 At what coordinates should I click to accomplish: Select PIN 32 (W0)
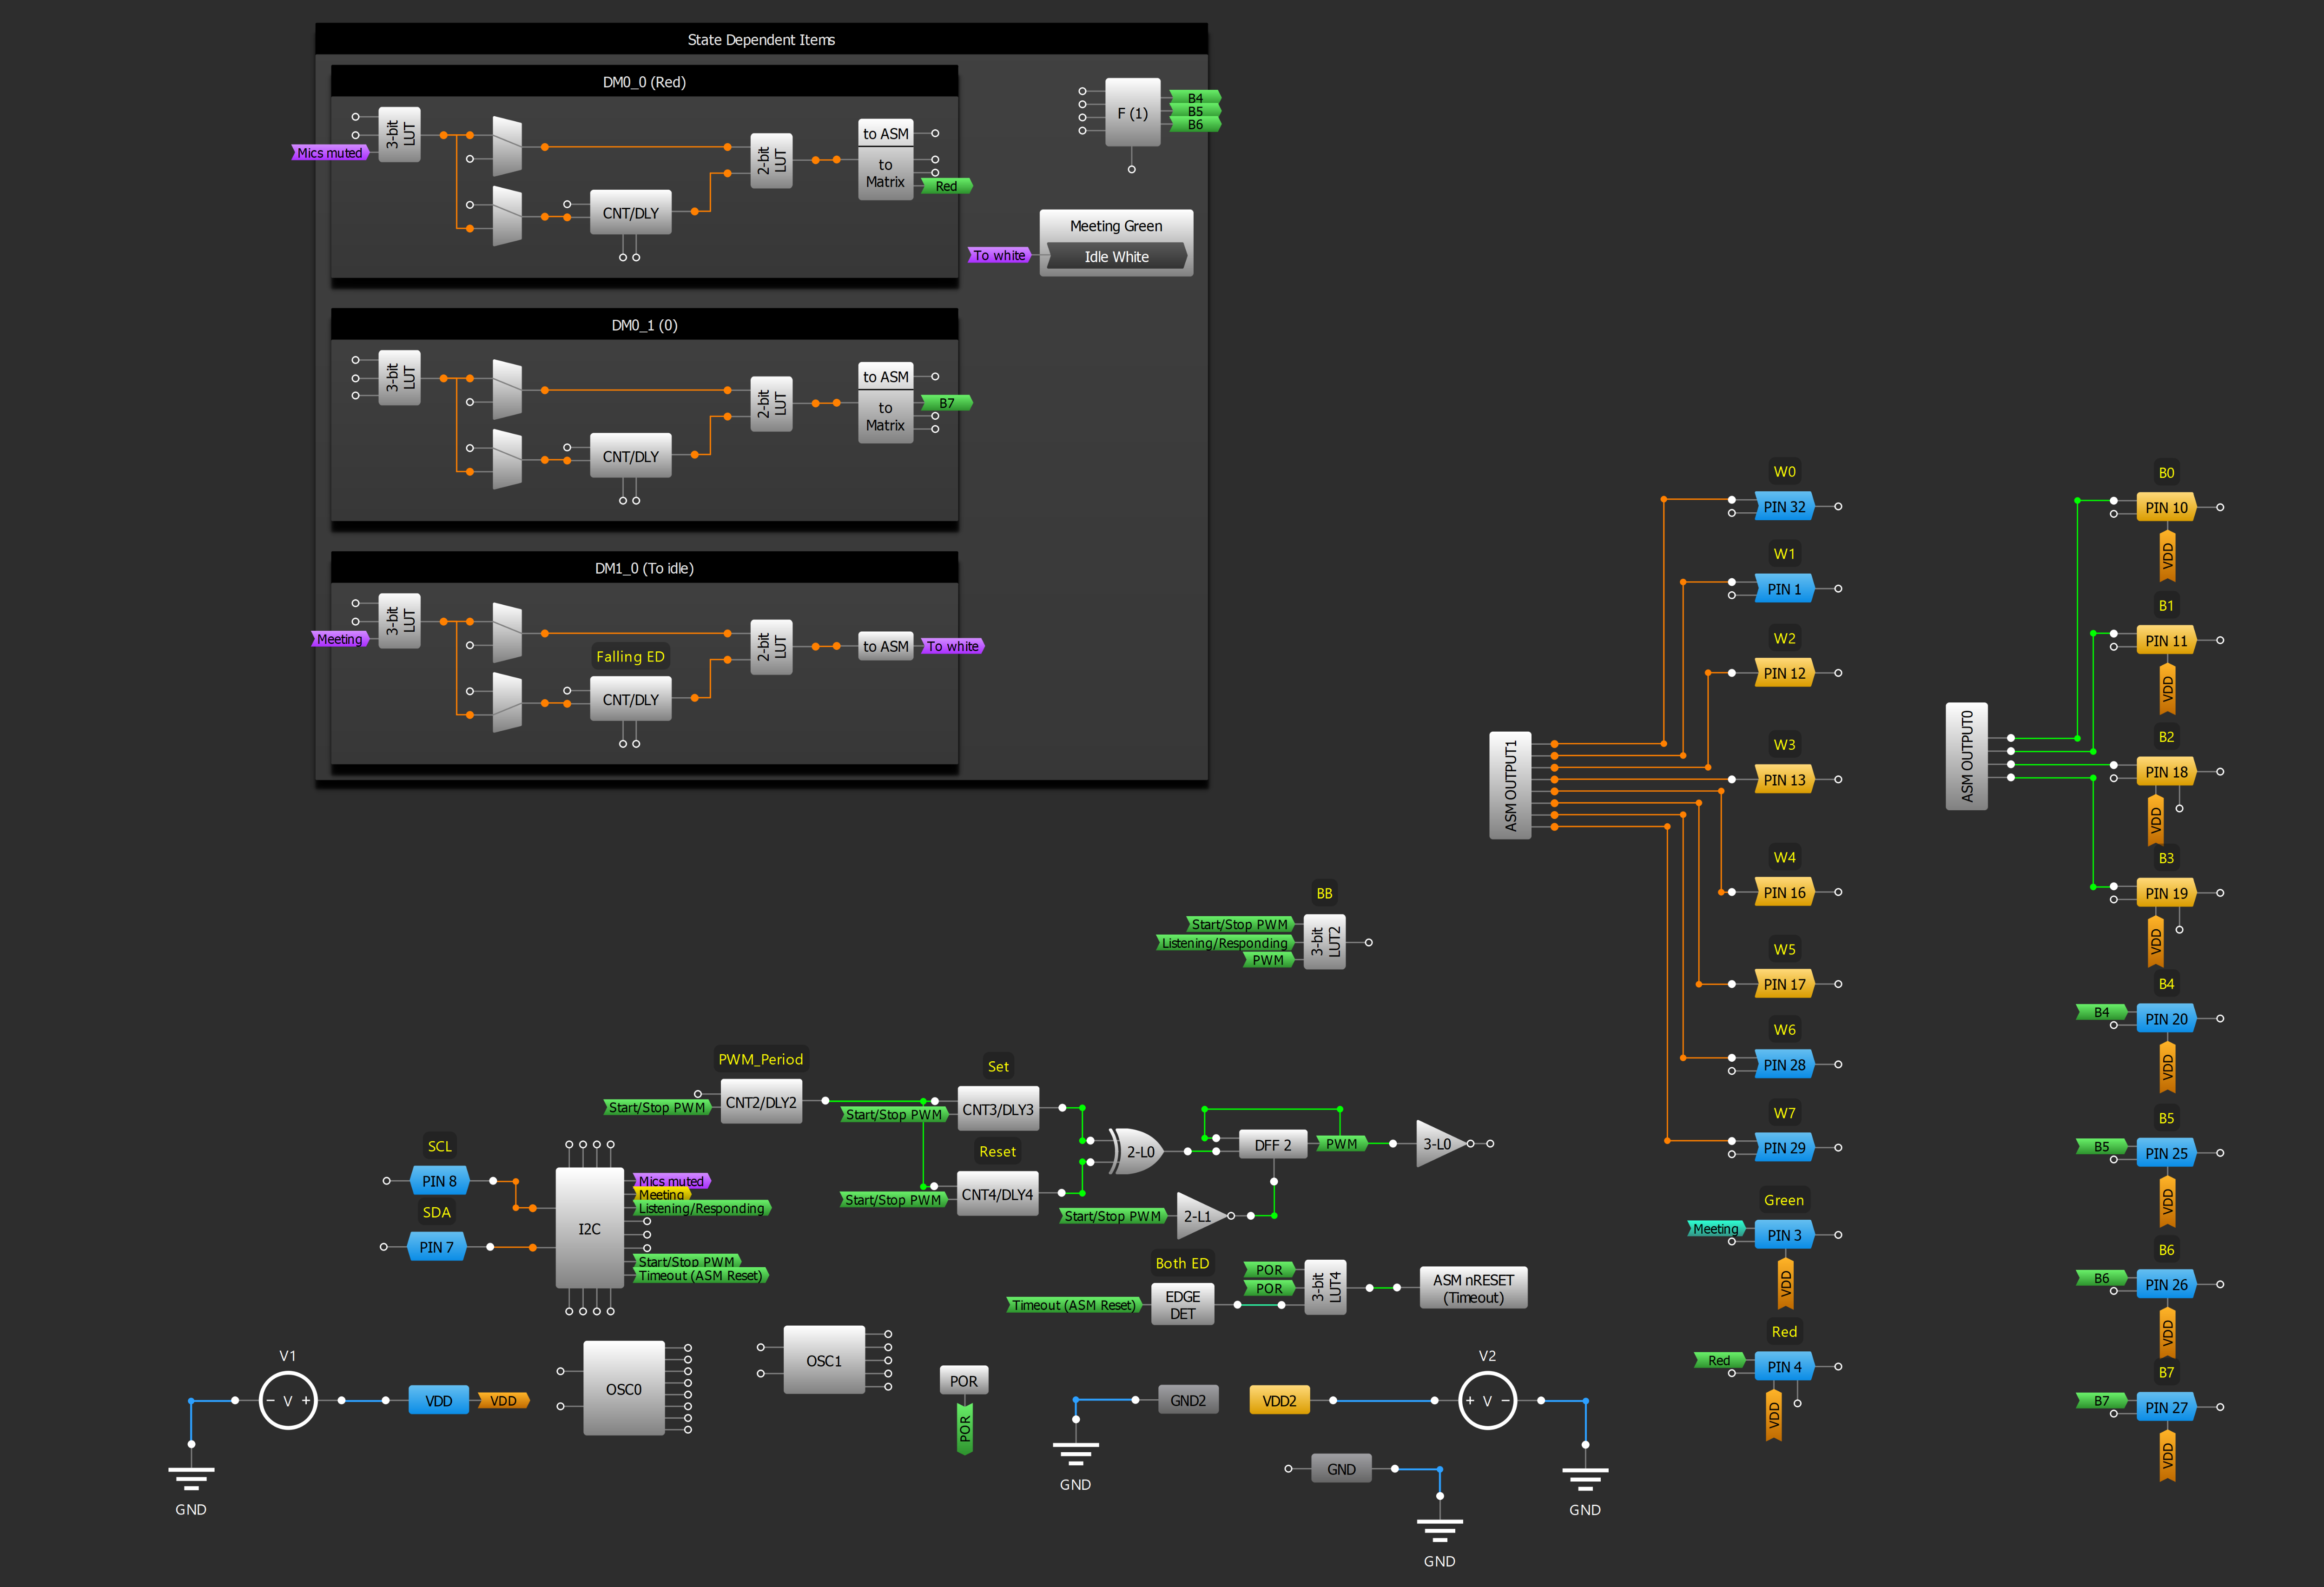pos(1784,507)
